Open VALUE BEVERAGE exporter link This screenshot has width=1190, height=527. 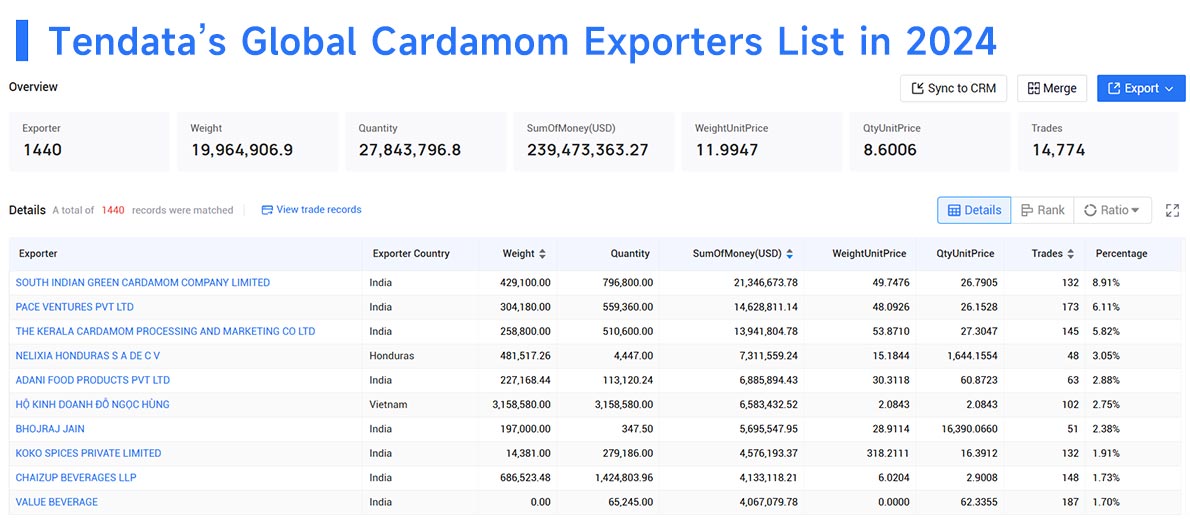(57, 502)
